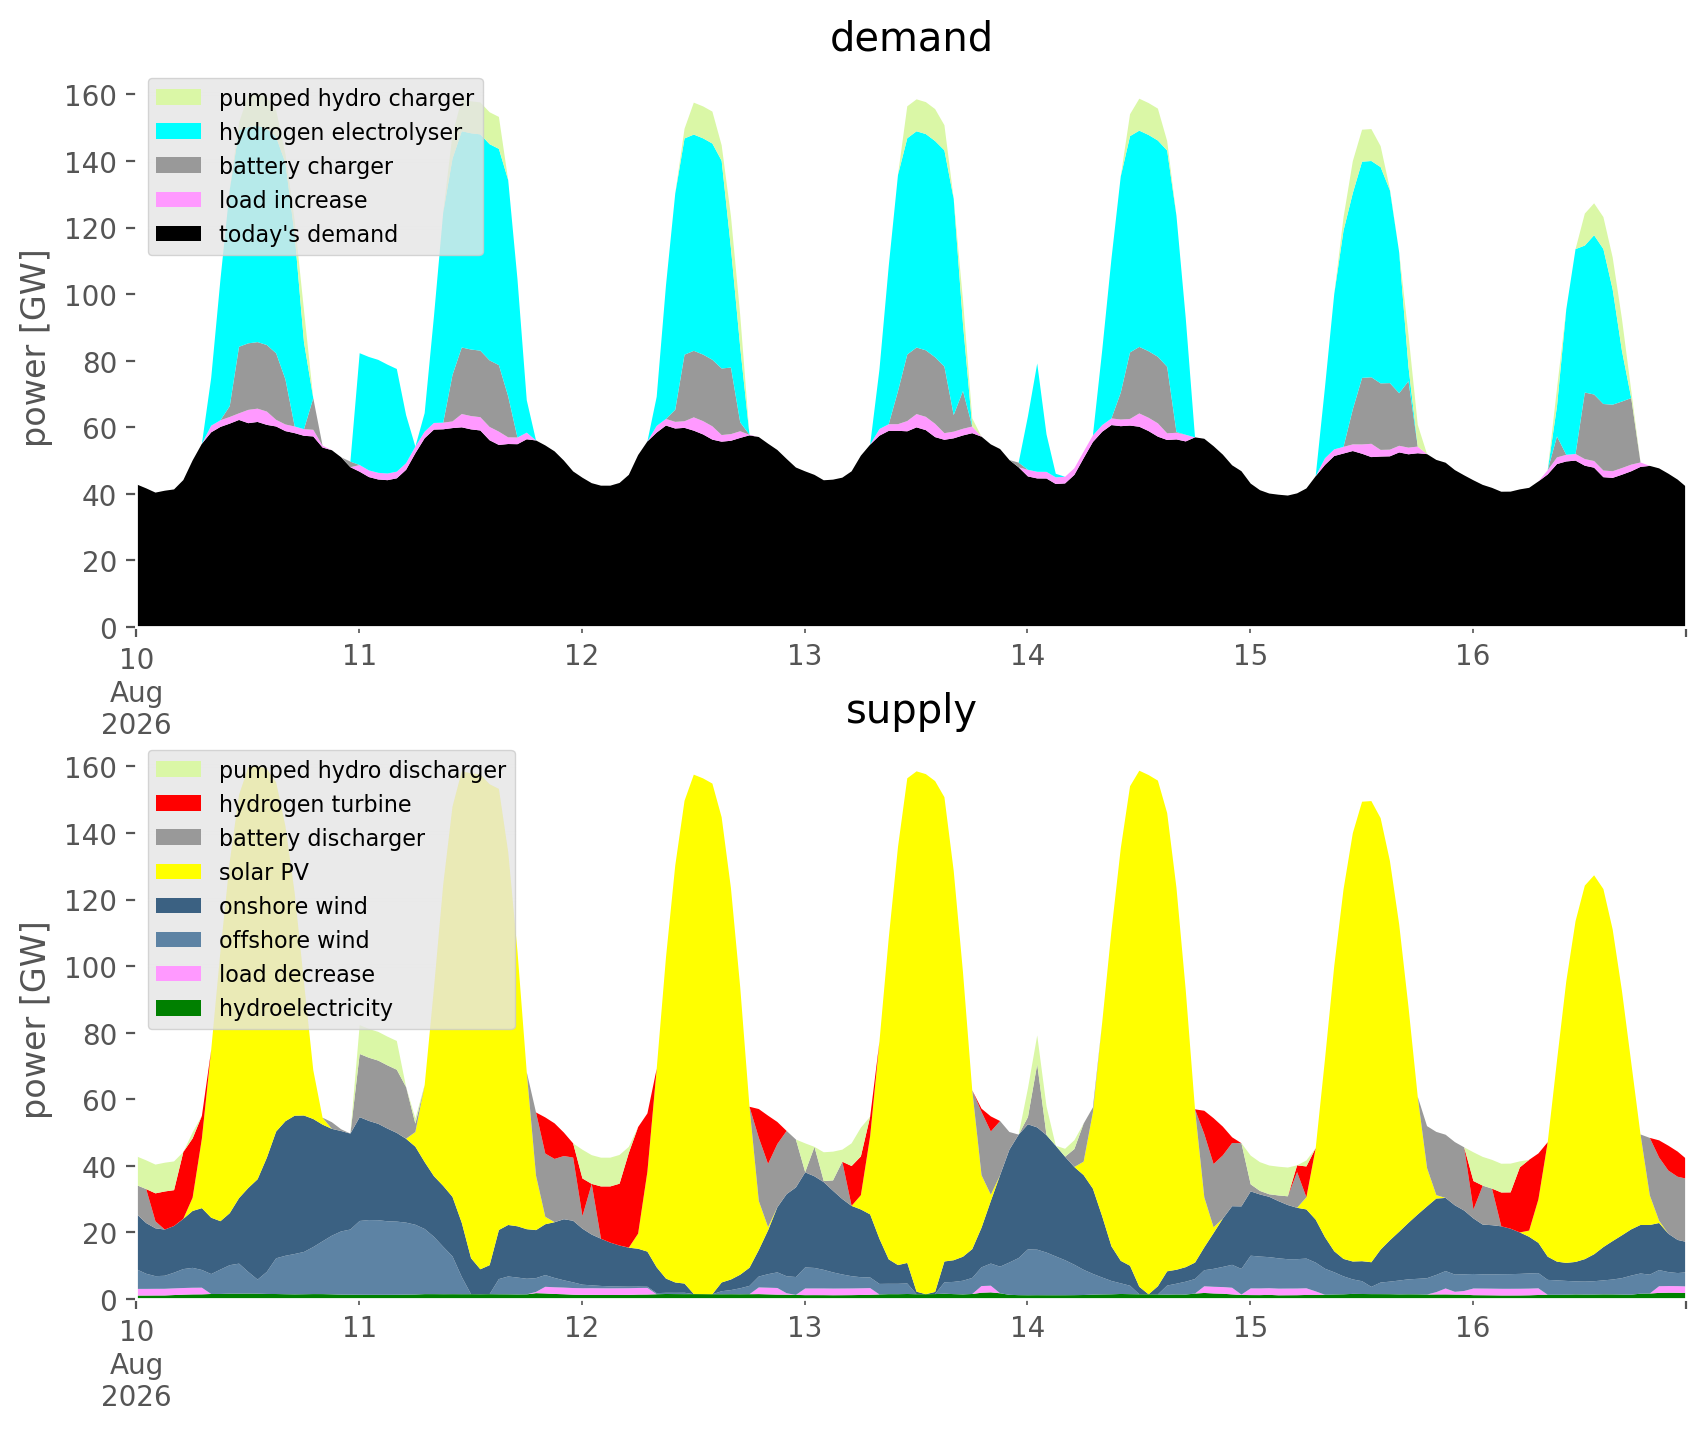Click the 'power [GW]' label of supply chart

pyautogui.click(x=36, y=1021)
